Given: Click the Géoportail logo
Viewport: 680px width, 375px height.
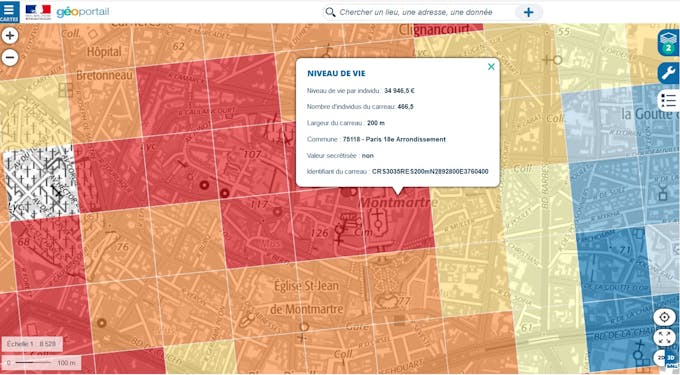Looking at the screenshot, I should pyautogui.click(x=83, y=12).
